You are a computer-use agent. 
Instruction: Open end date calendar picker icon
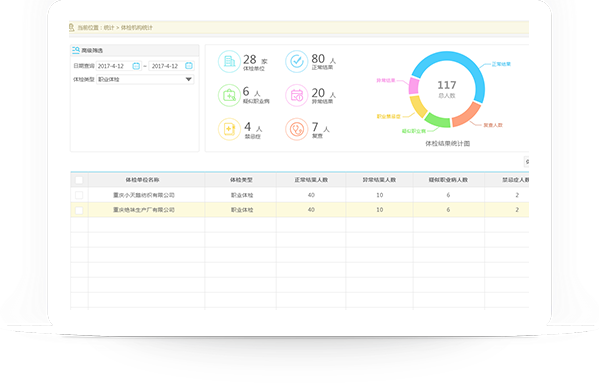(x=189, y=66)
